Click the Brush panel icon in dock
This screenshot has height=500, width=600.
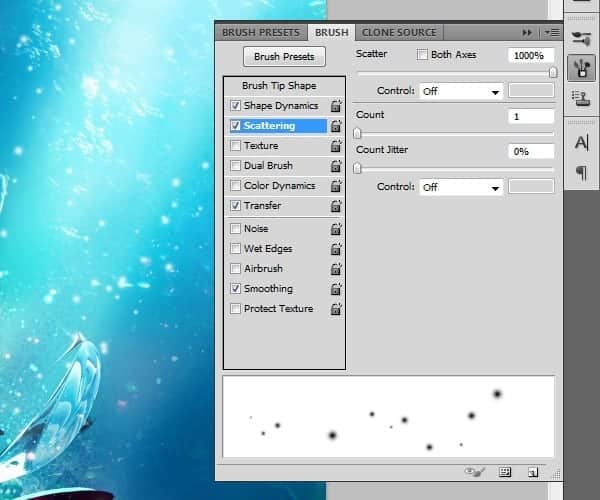[581, 68]
